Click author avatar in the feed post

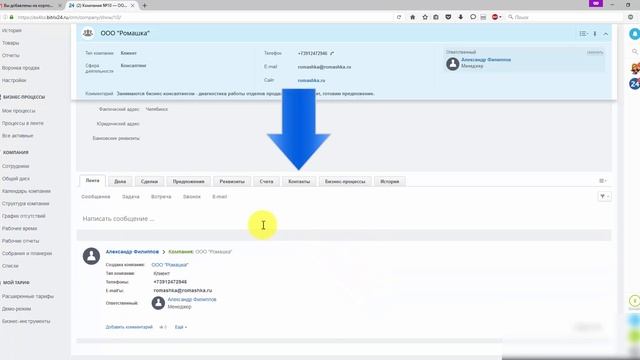pyautogui.click(x=91, y=256)
